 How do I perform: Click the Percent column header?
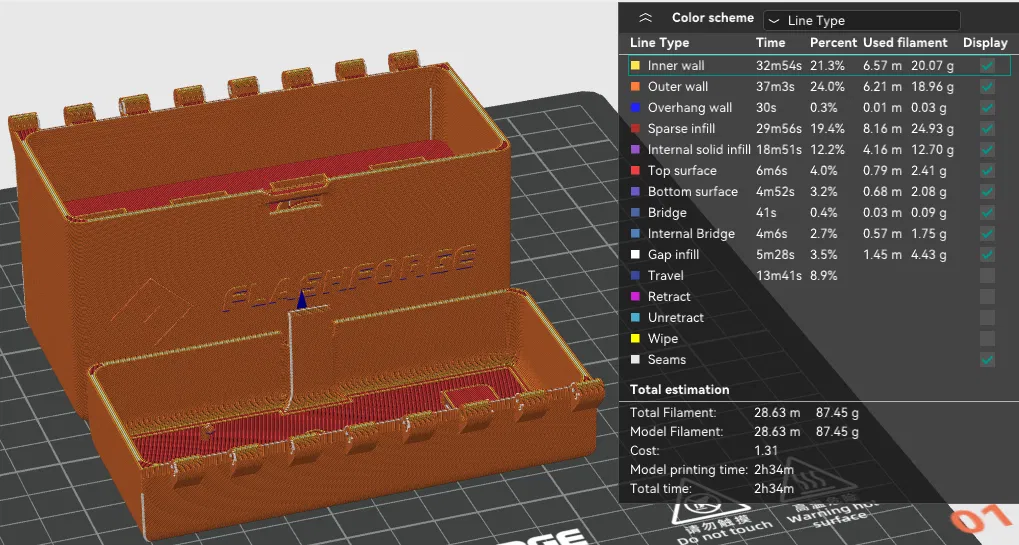(x=833, y=43)
